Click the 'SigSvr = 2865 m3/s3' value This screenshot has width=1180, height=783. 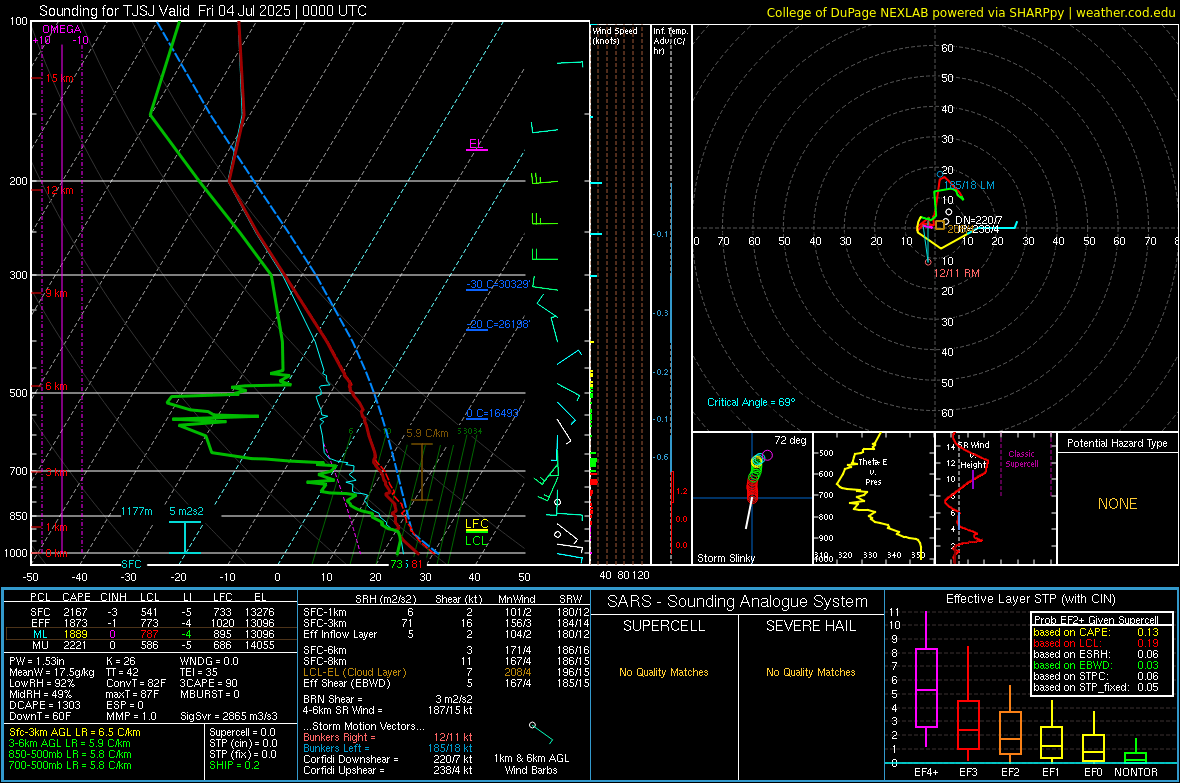(x=229, y=717)
